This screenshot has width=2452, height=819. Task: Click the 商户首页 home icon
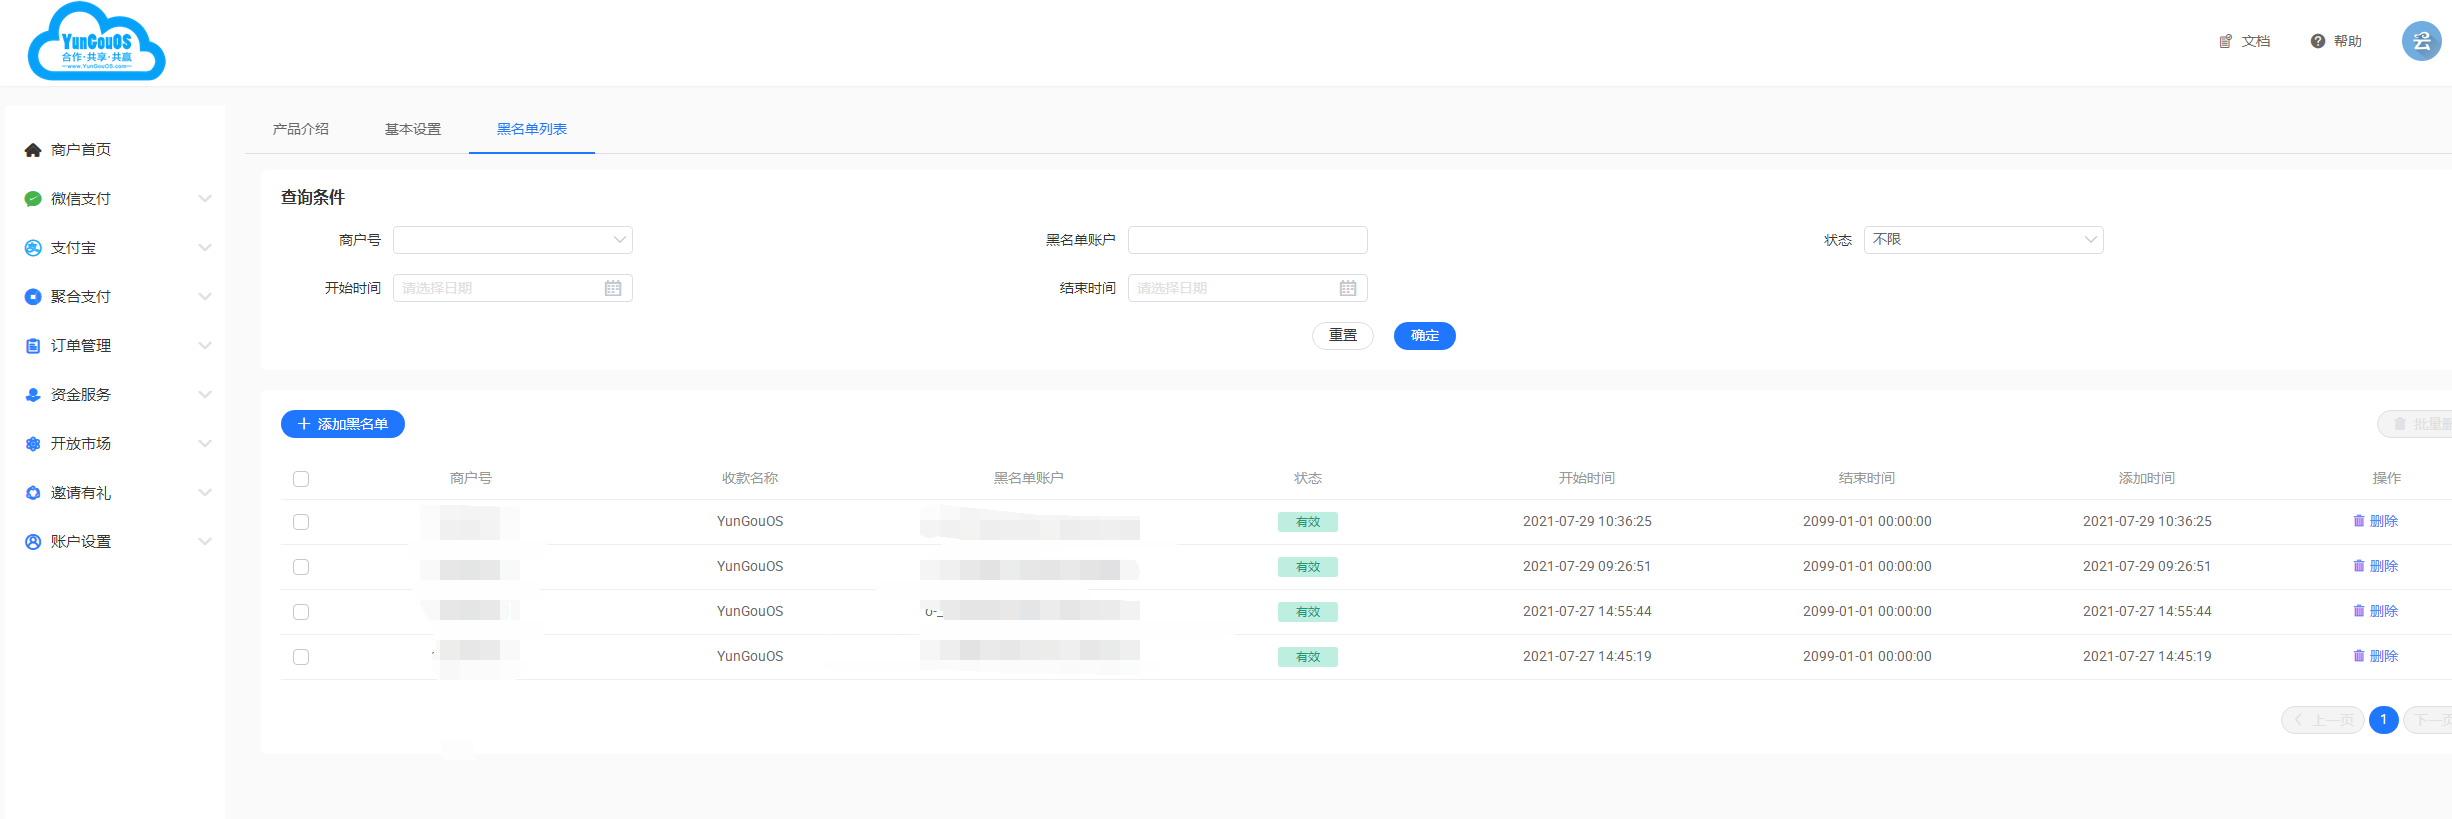33,150
